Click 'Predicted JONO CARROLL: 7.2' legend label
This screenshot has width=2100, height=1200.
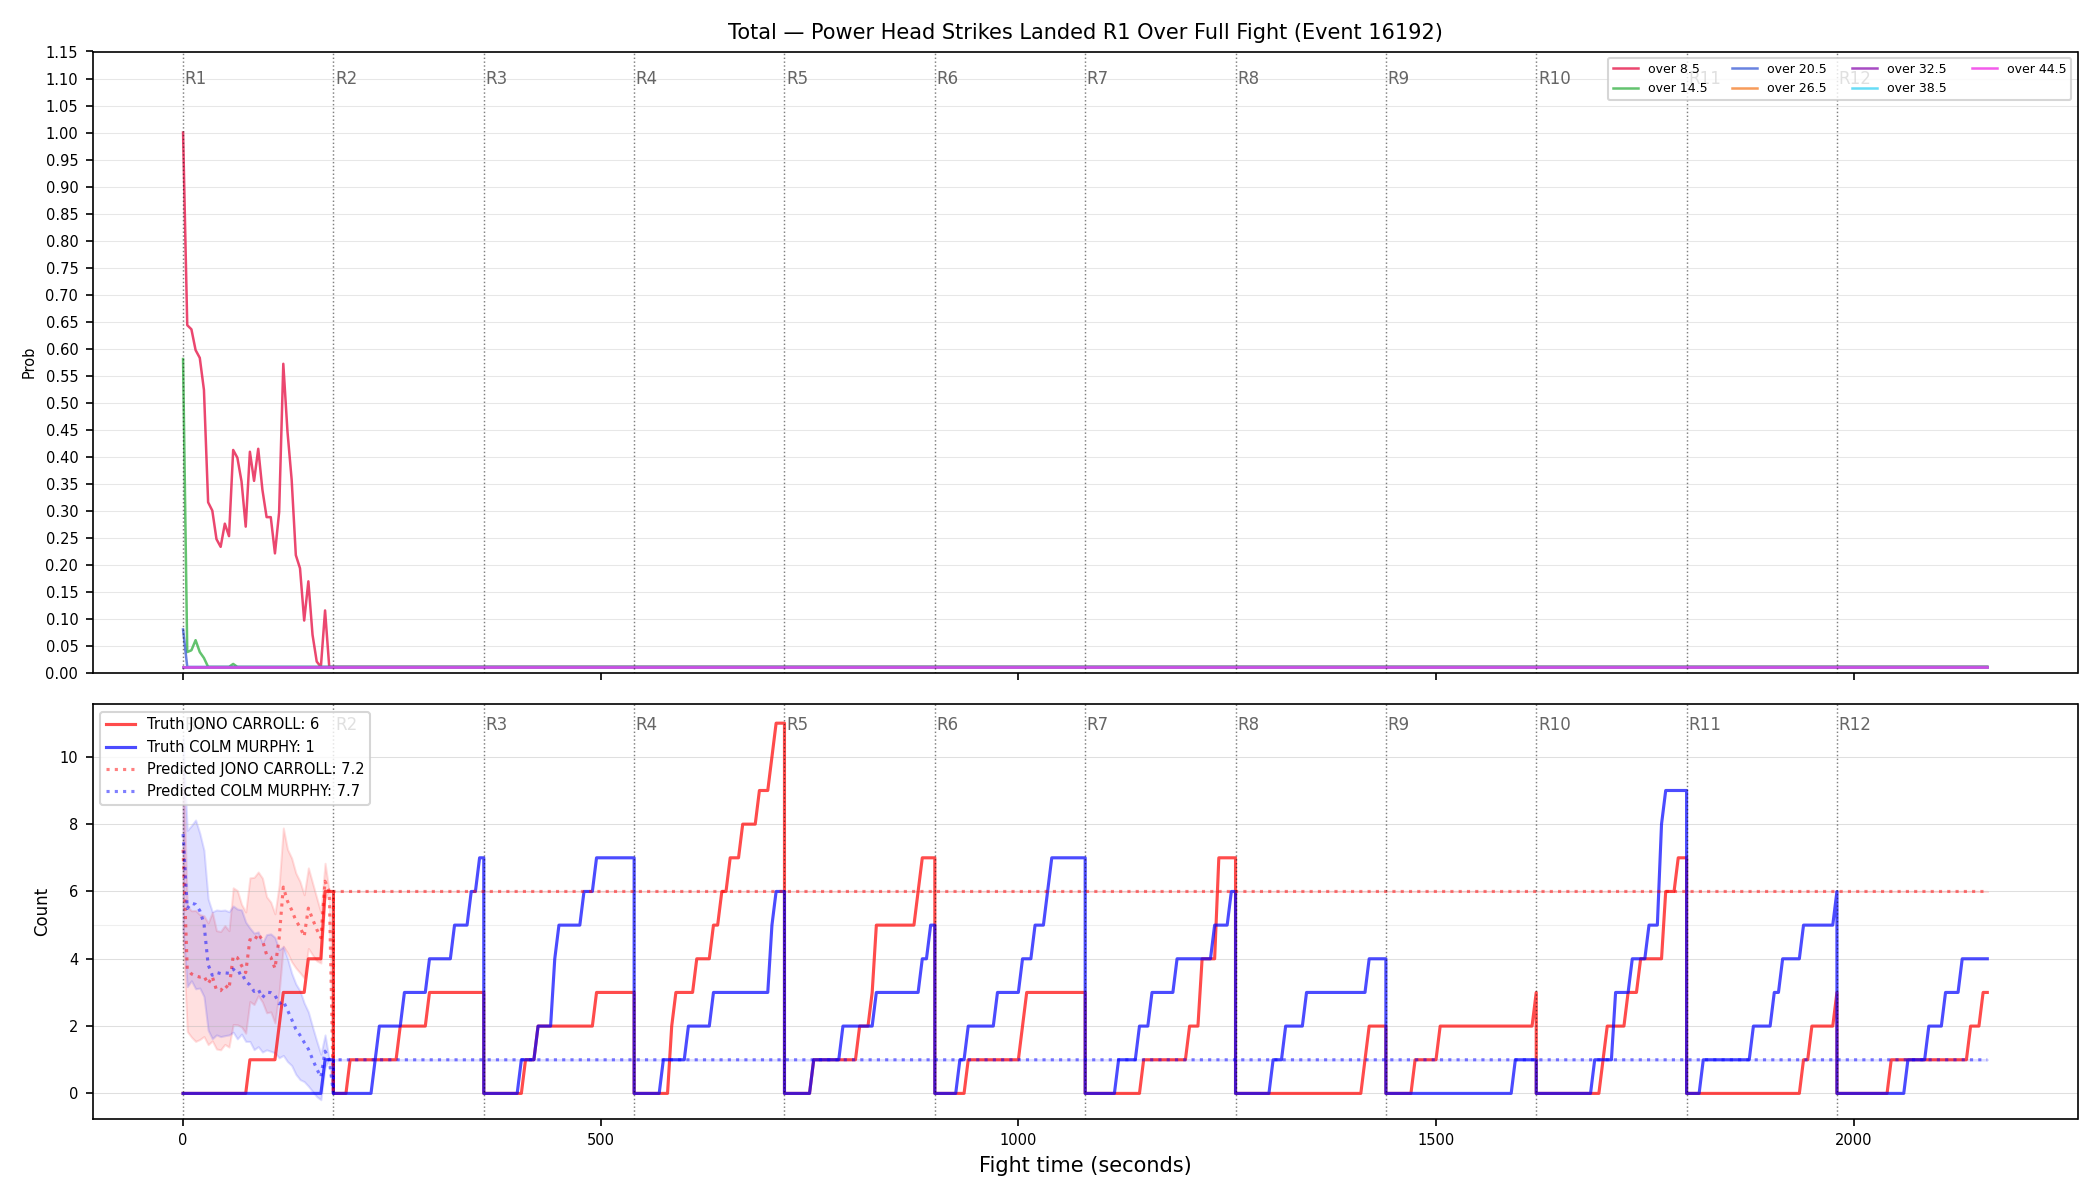[255, 769]
